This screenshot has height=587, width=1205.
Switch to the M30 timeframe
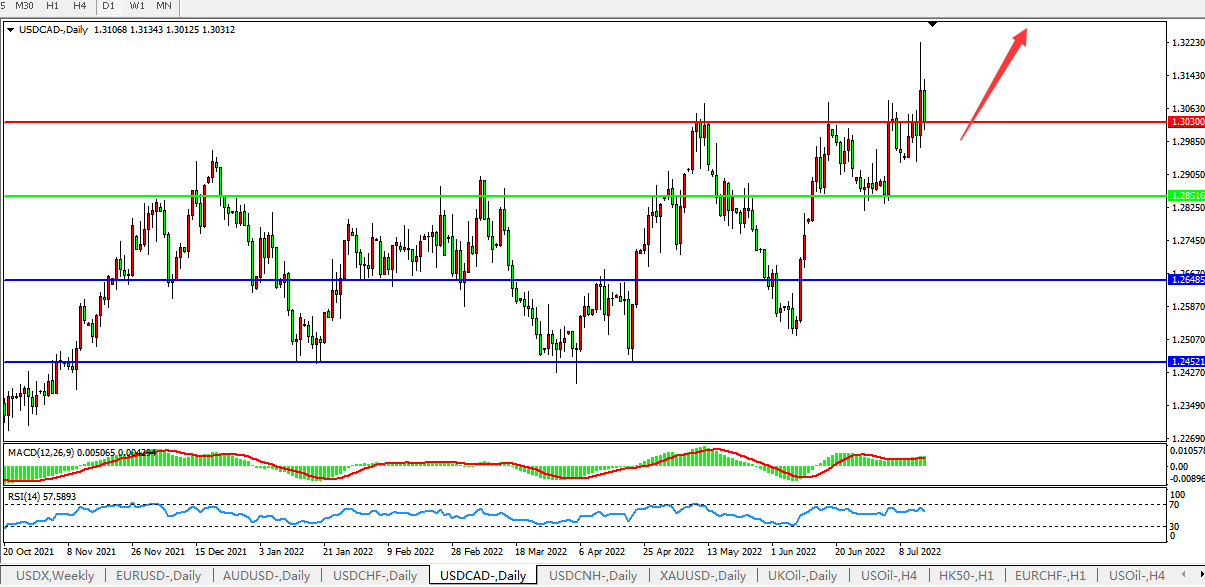(x=25, y=6)
